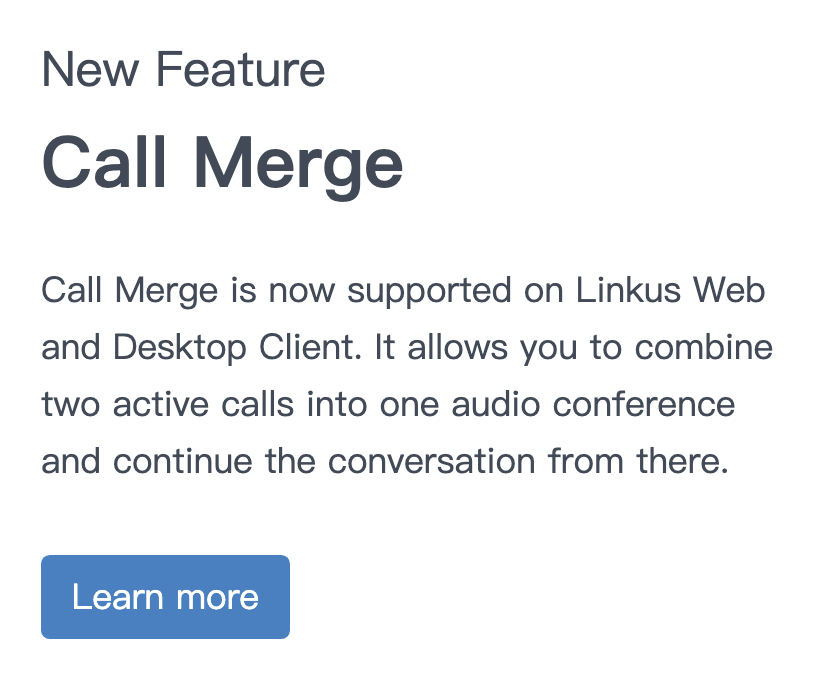818x698 pixels.
Task: Click "Call Merge" at the paragraph start
Action: (129, 292)
